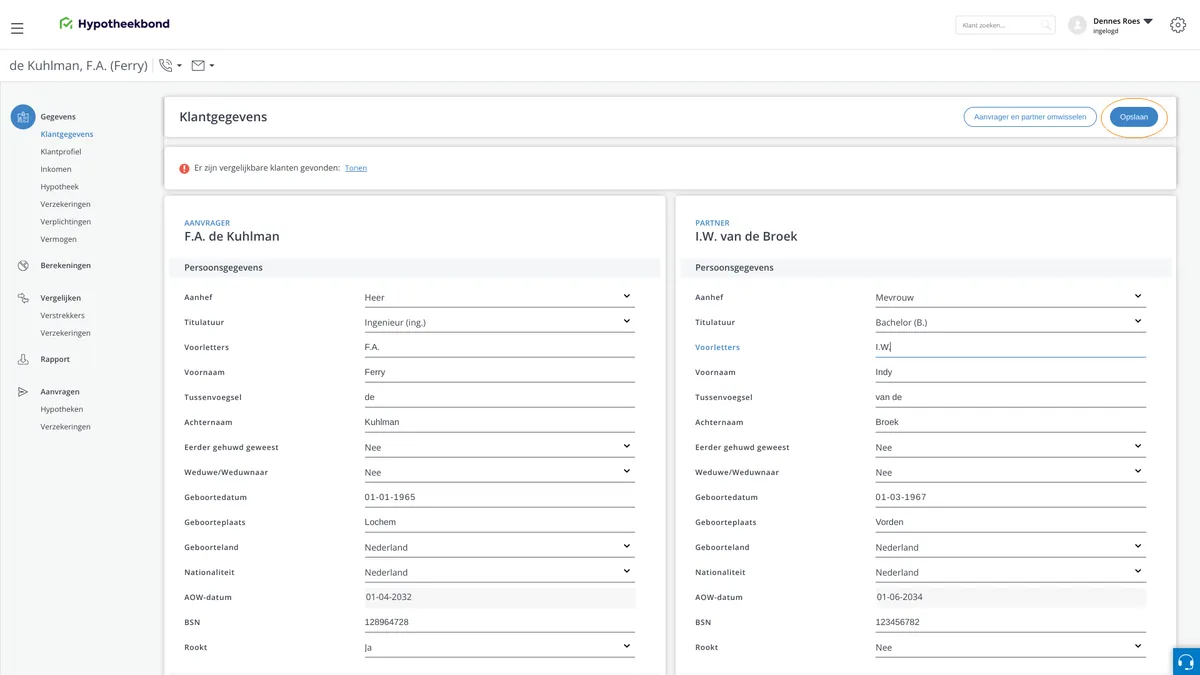Open Verstrekkers under Vergelijken

pyautogui.click(x=63, y=316)
